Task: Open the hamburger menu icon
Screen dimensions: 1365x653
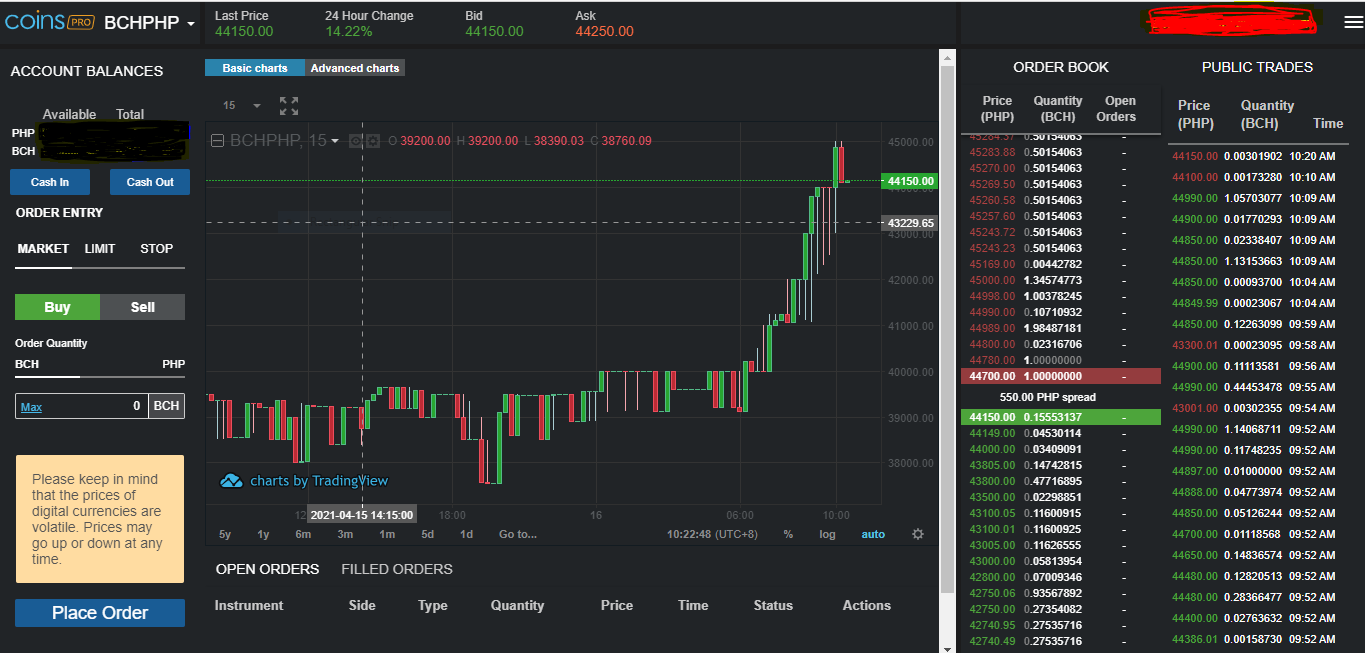Action: [x=1352, y=23]
